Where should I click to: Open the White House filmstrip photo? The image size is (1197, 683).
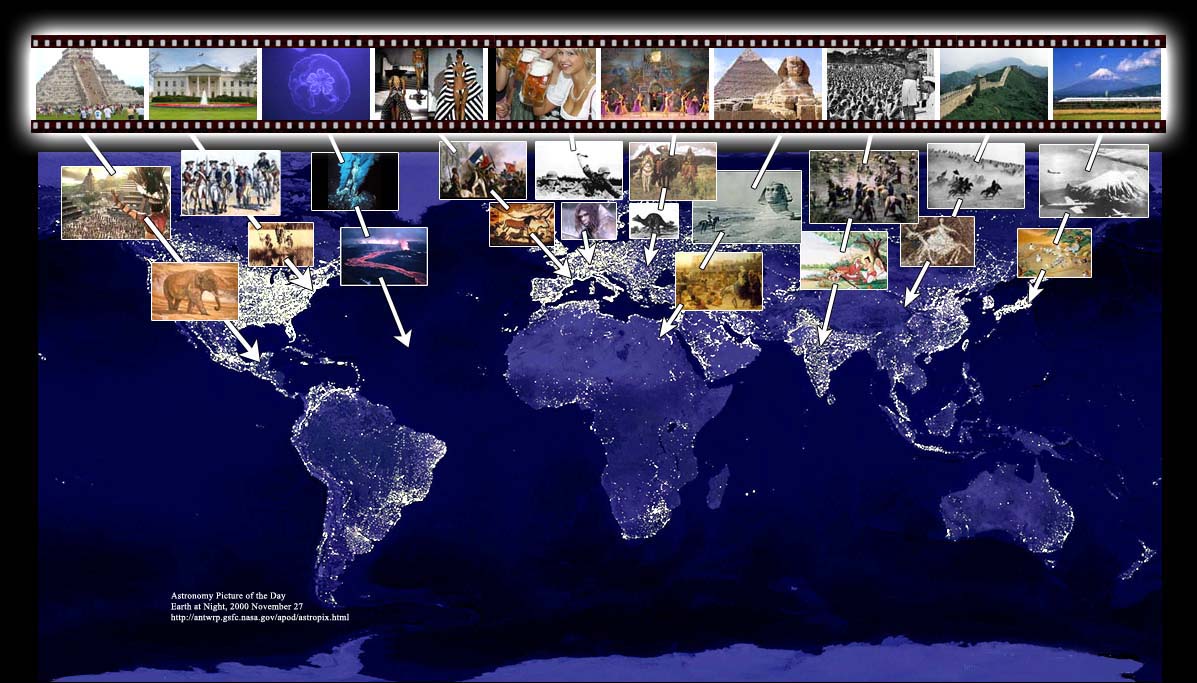coord(203,83)
